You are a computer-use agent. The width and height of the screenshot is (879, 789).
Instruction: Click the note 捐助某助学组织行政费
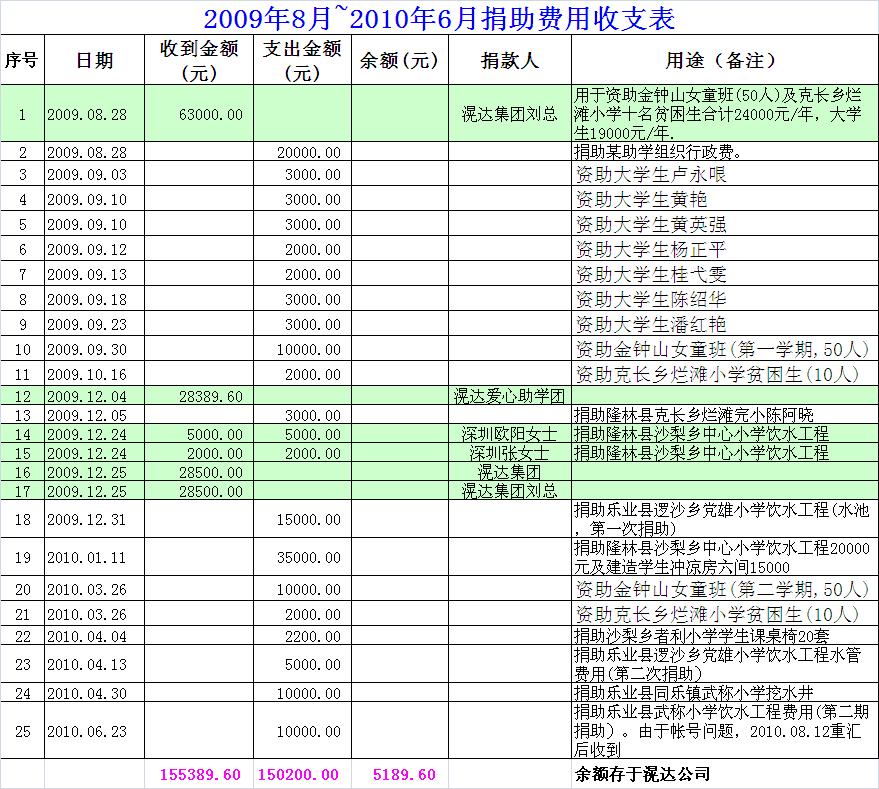658,152
